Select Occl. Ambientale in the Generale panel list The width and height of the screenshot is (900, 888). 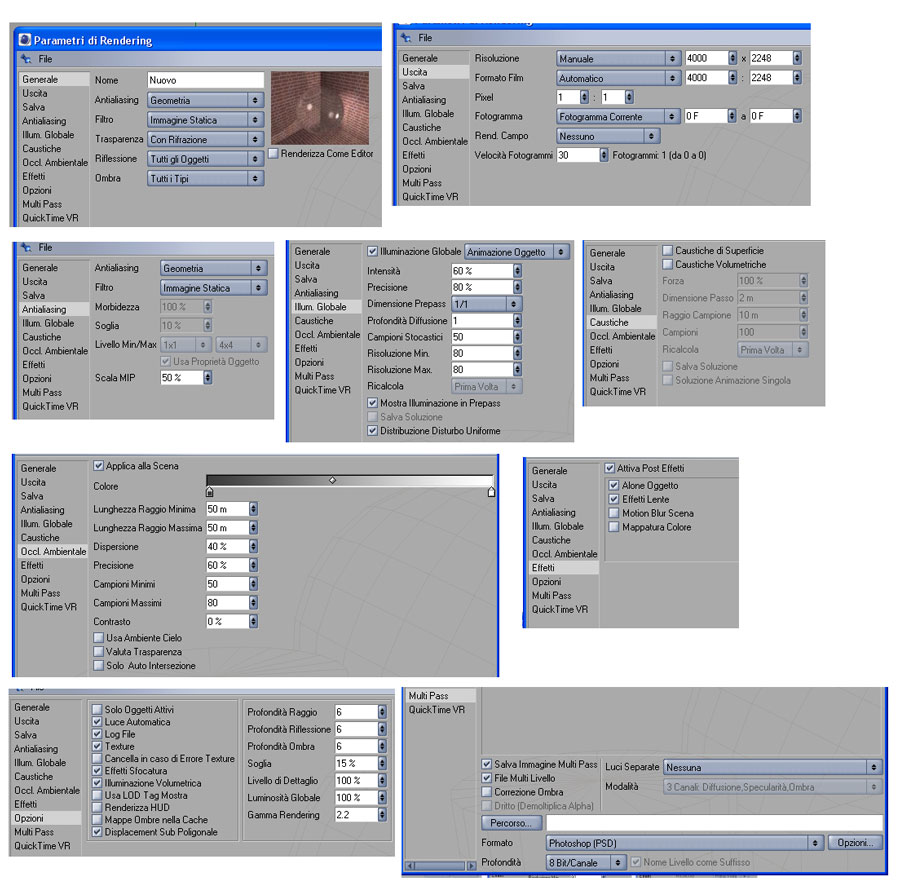click(55, 162)
